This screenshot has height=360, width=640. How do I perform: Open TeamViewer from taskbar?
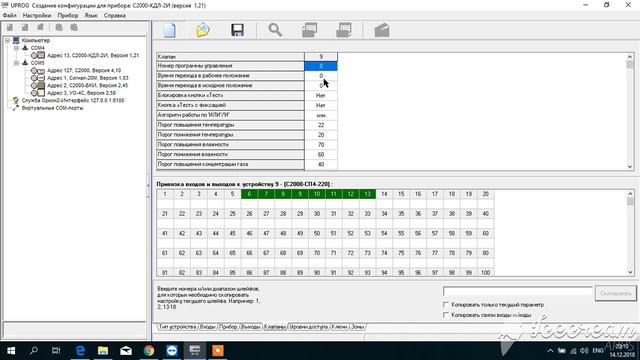172,351
